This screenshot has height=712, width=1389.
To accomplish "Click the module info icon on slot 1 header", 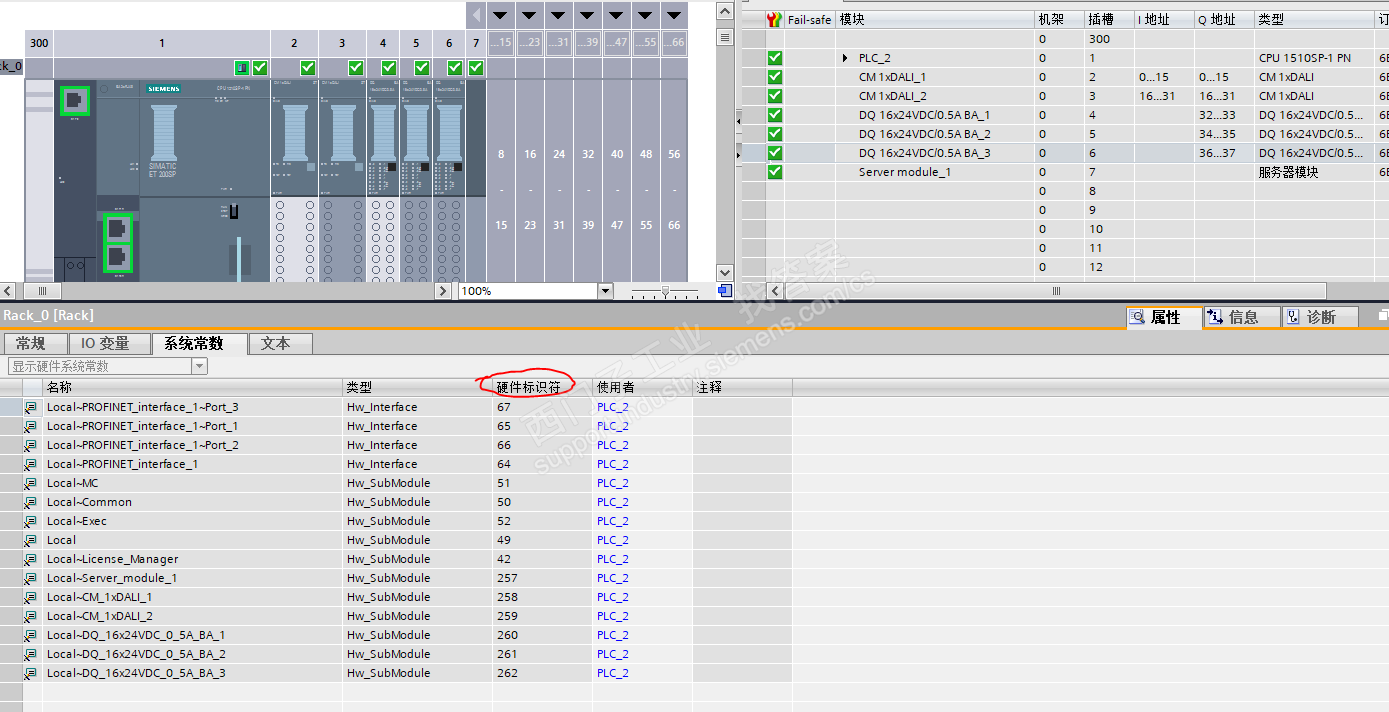I will pyautogui.click(x=242, y=68).
